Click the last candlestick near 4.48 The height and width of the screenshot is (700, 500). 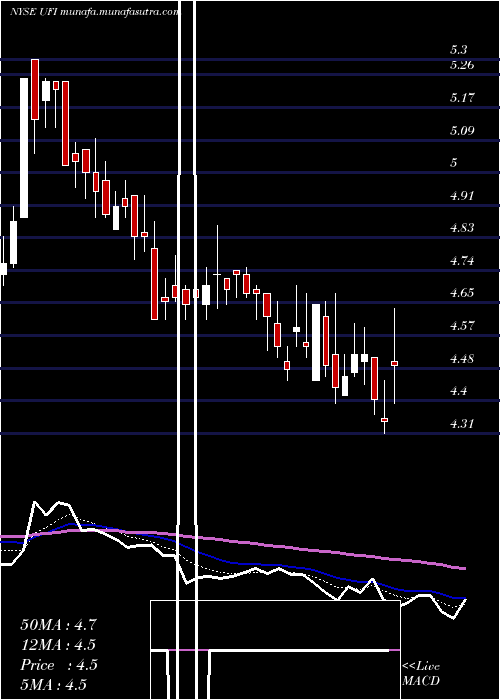395,363
